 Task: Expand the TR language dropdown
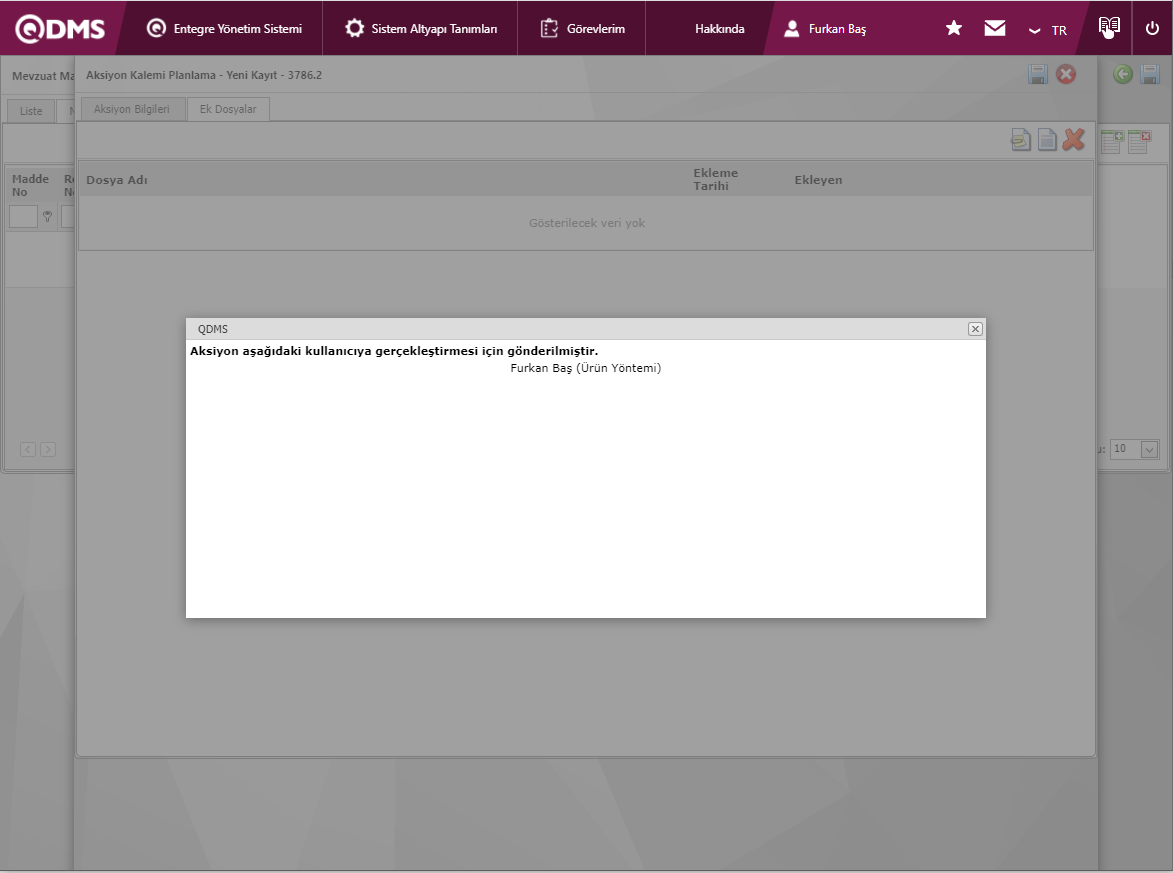click(1047, 30)
